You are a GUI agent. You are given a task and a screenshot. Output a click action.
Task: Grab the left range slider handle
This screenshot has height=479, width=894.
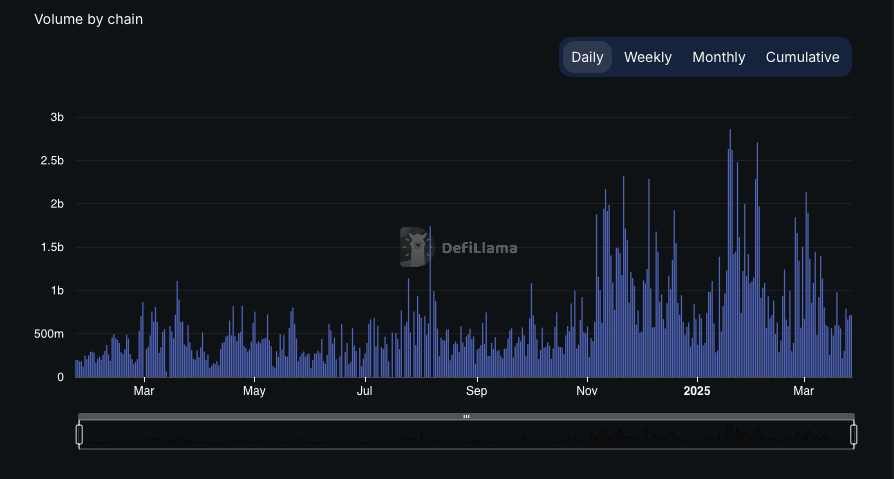tap(79, 434)
